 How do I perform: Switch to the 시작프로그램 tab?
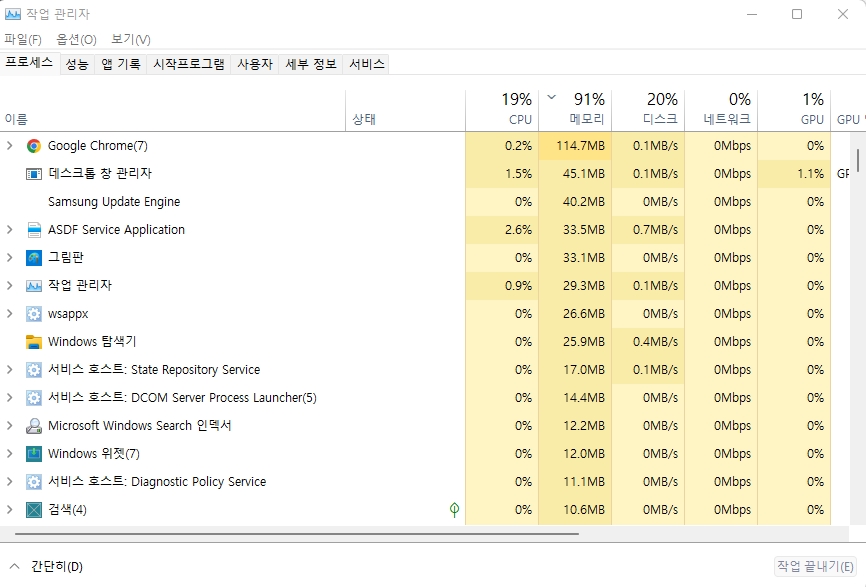[x=189, y=64]
